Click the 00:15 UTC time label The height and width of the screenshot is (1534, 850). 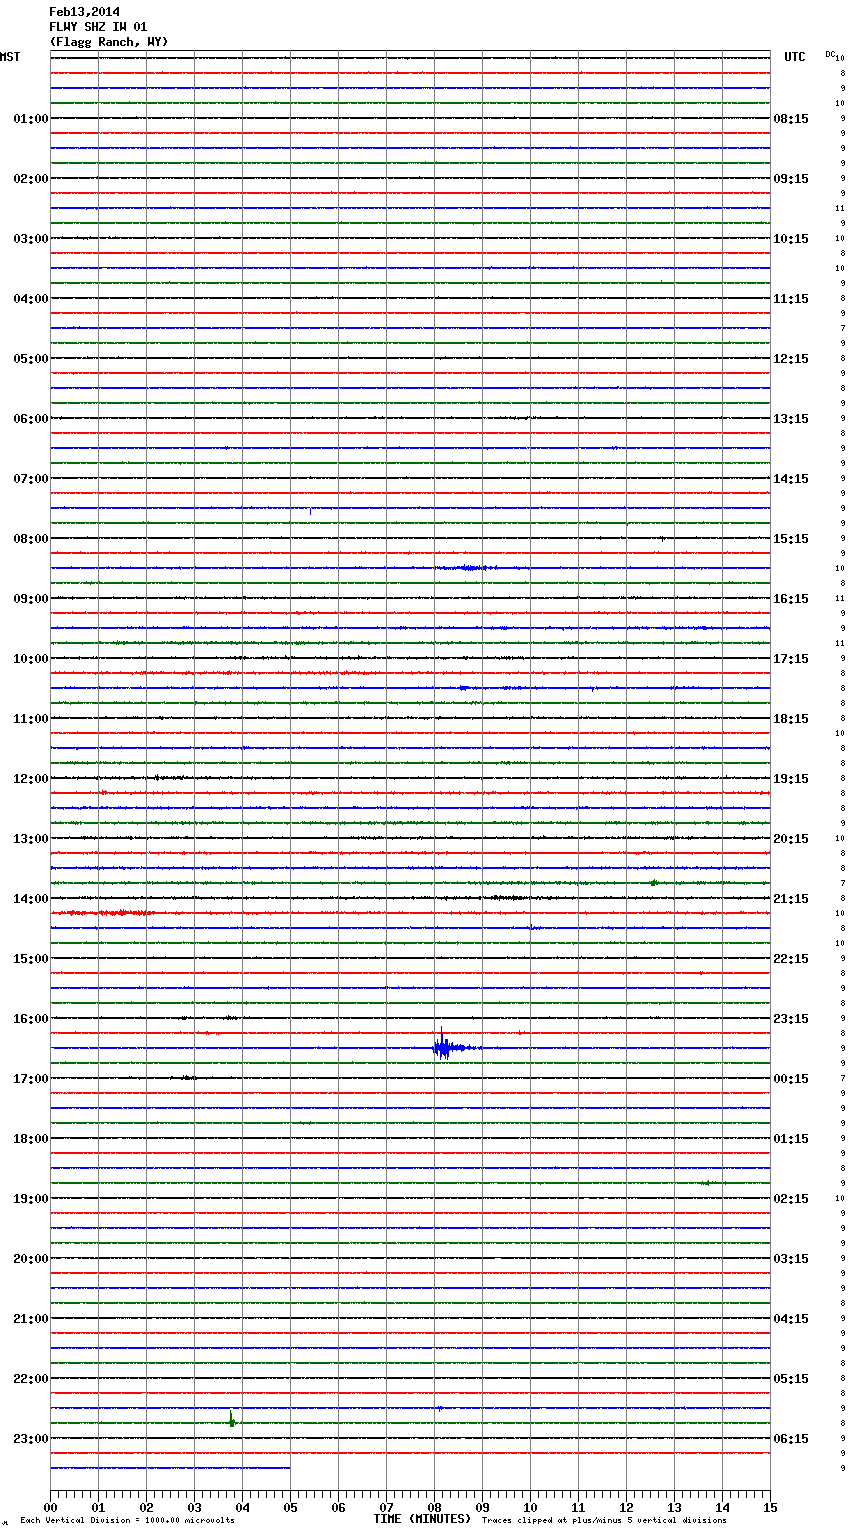pos(791,1079)
